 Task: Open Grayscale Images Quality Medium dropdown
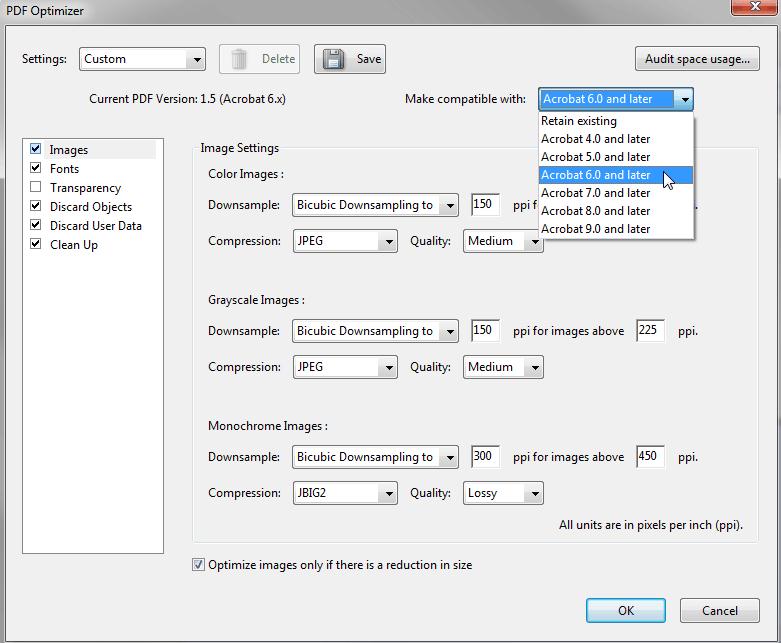coord(503,368)
